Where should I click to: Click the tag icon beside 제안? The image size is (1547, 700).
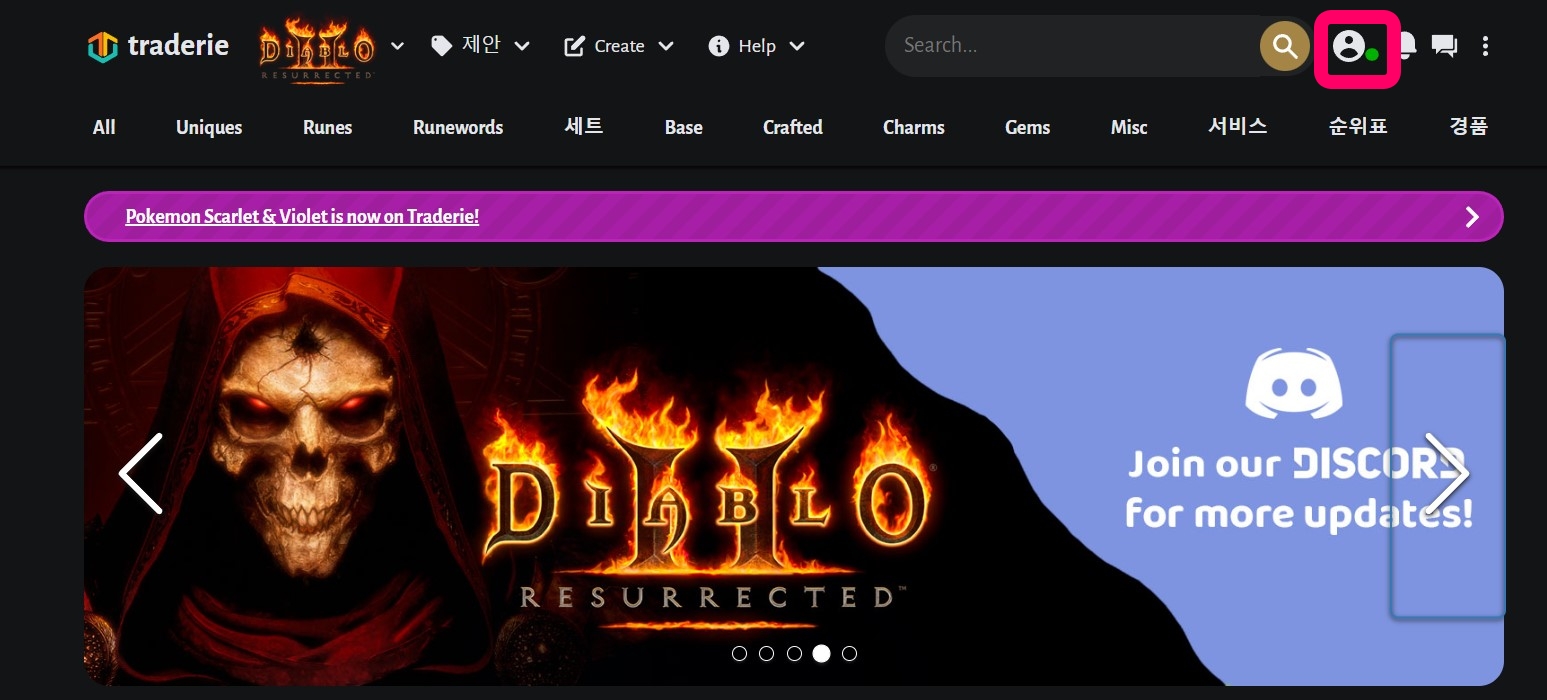click(x=441, y=46)
